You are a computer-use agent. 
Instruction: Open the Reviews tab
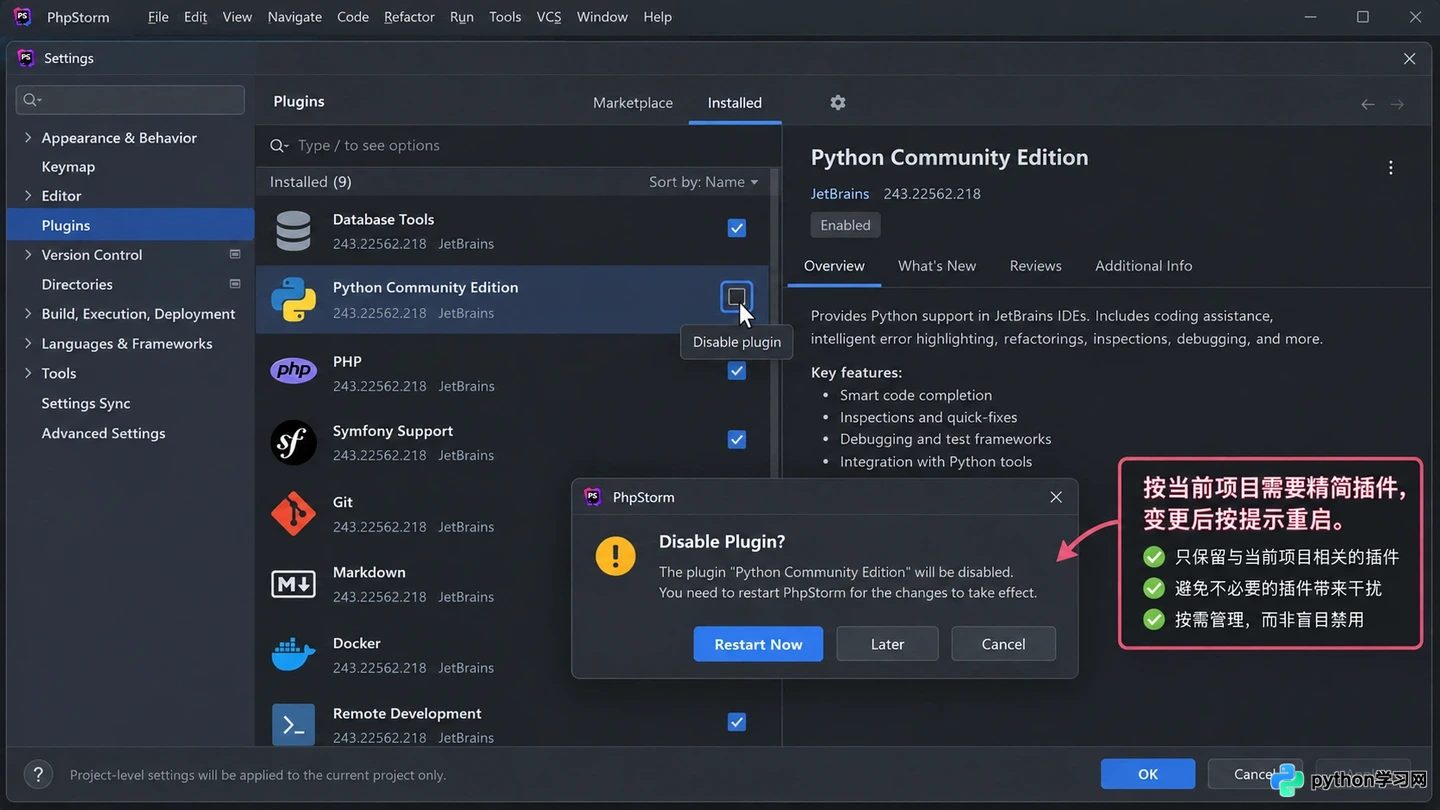pyautogui.click(x=1035, y=266)
